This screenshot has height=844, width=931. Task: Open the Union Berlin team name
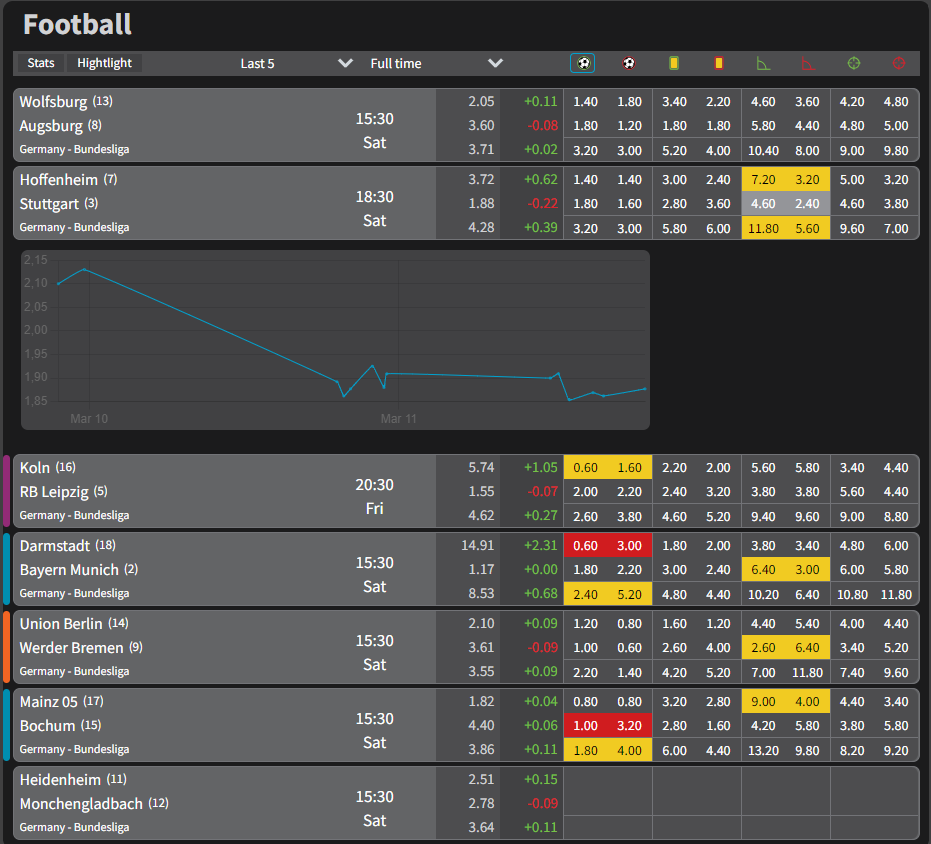(61, 624)
